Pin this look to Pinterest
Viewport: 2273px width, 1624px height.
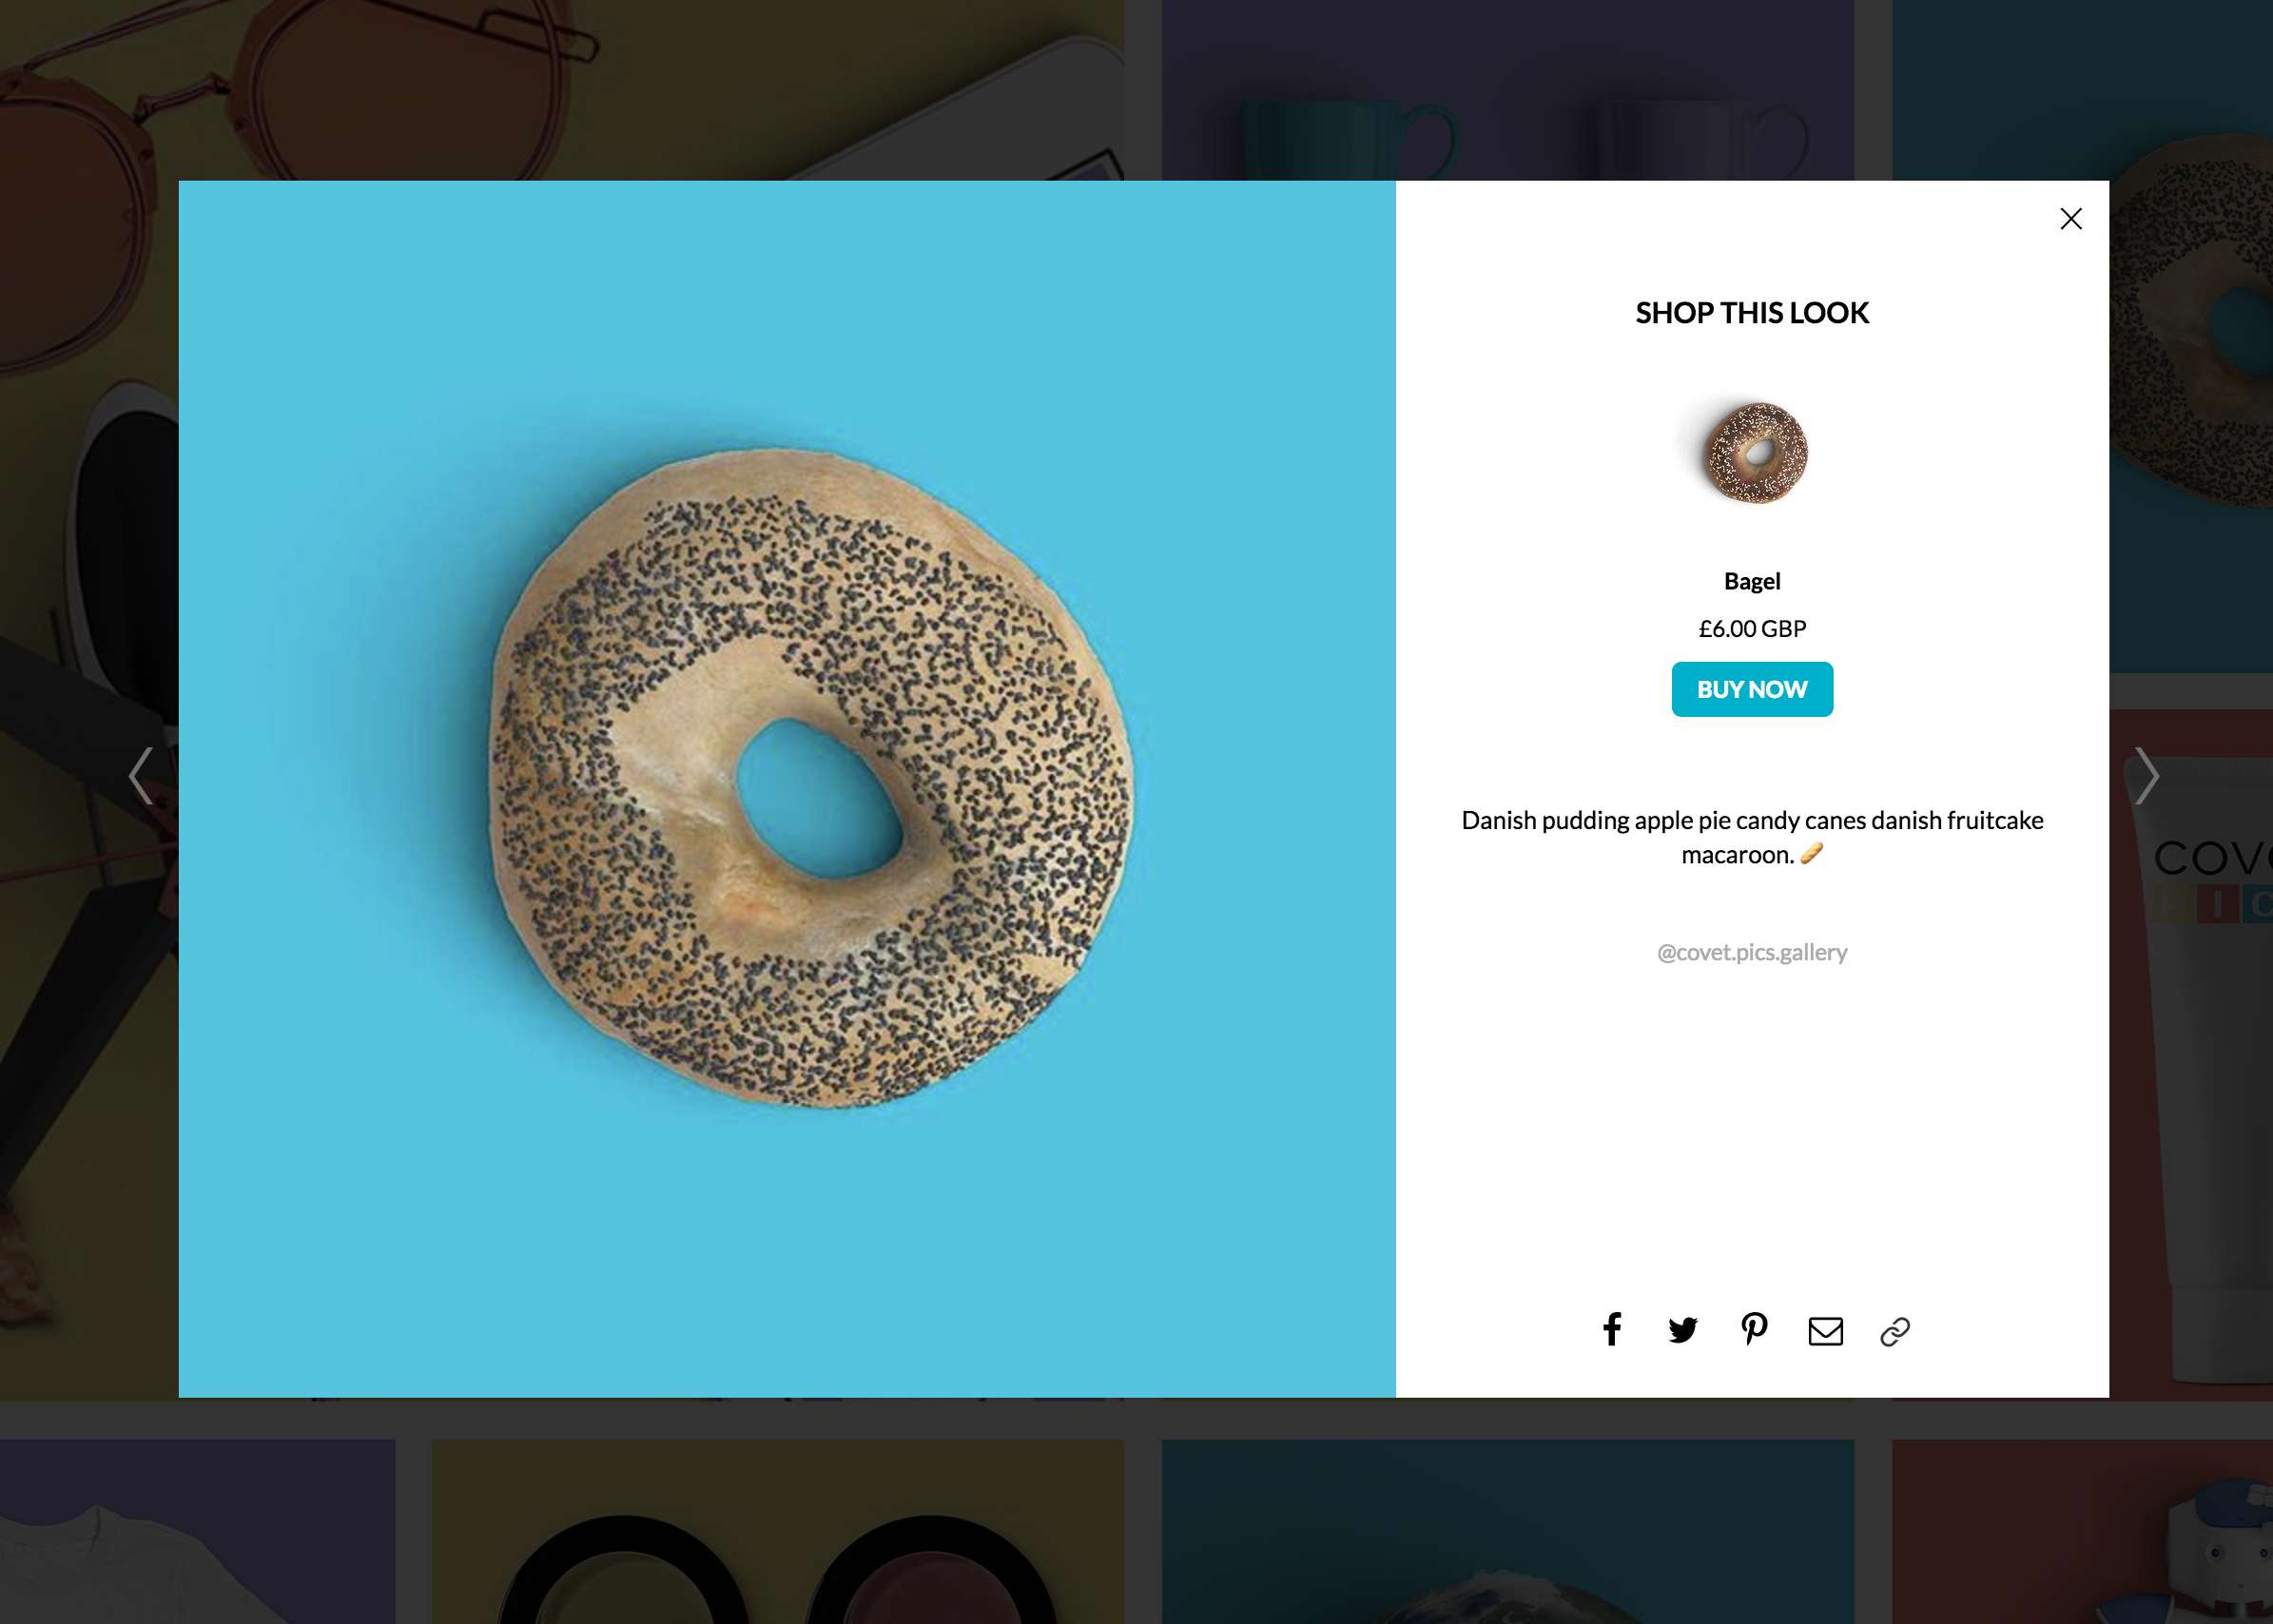(x=1753, y=1329)
